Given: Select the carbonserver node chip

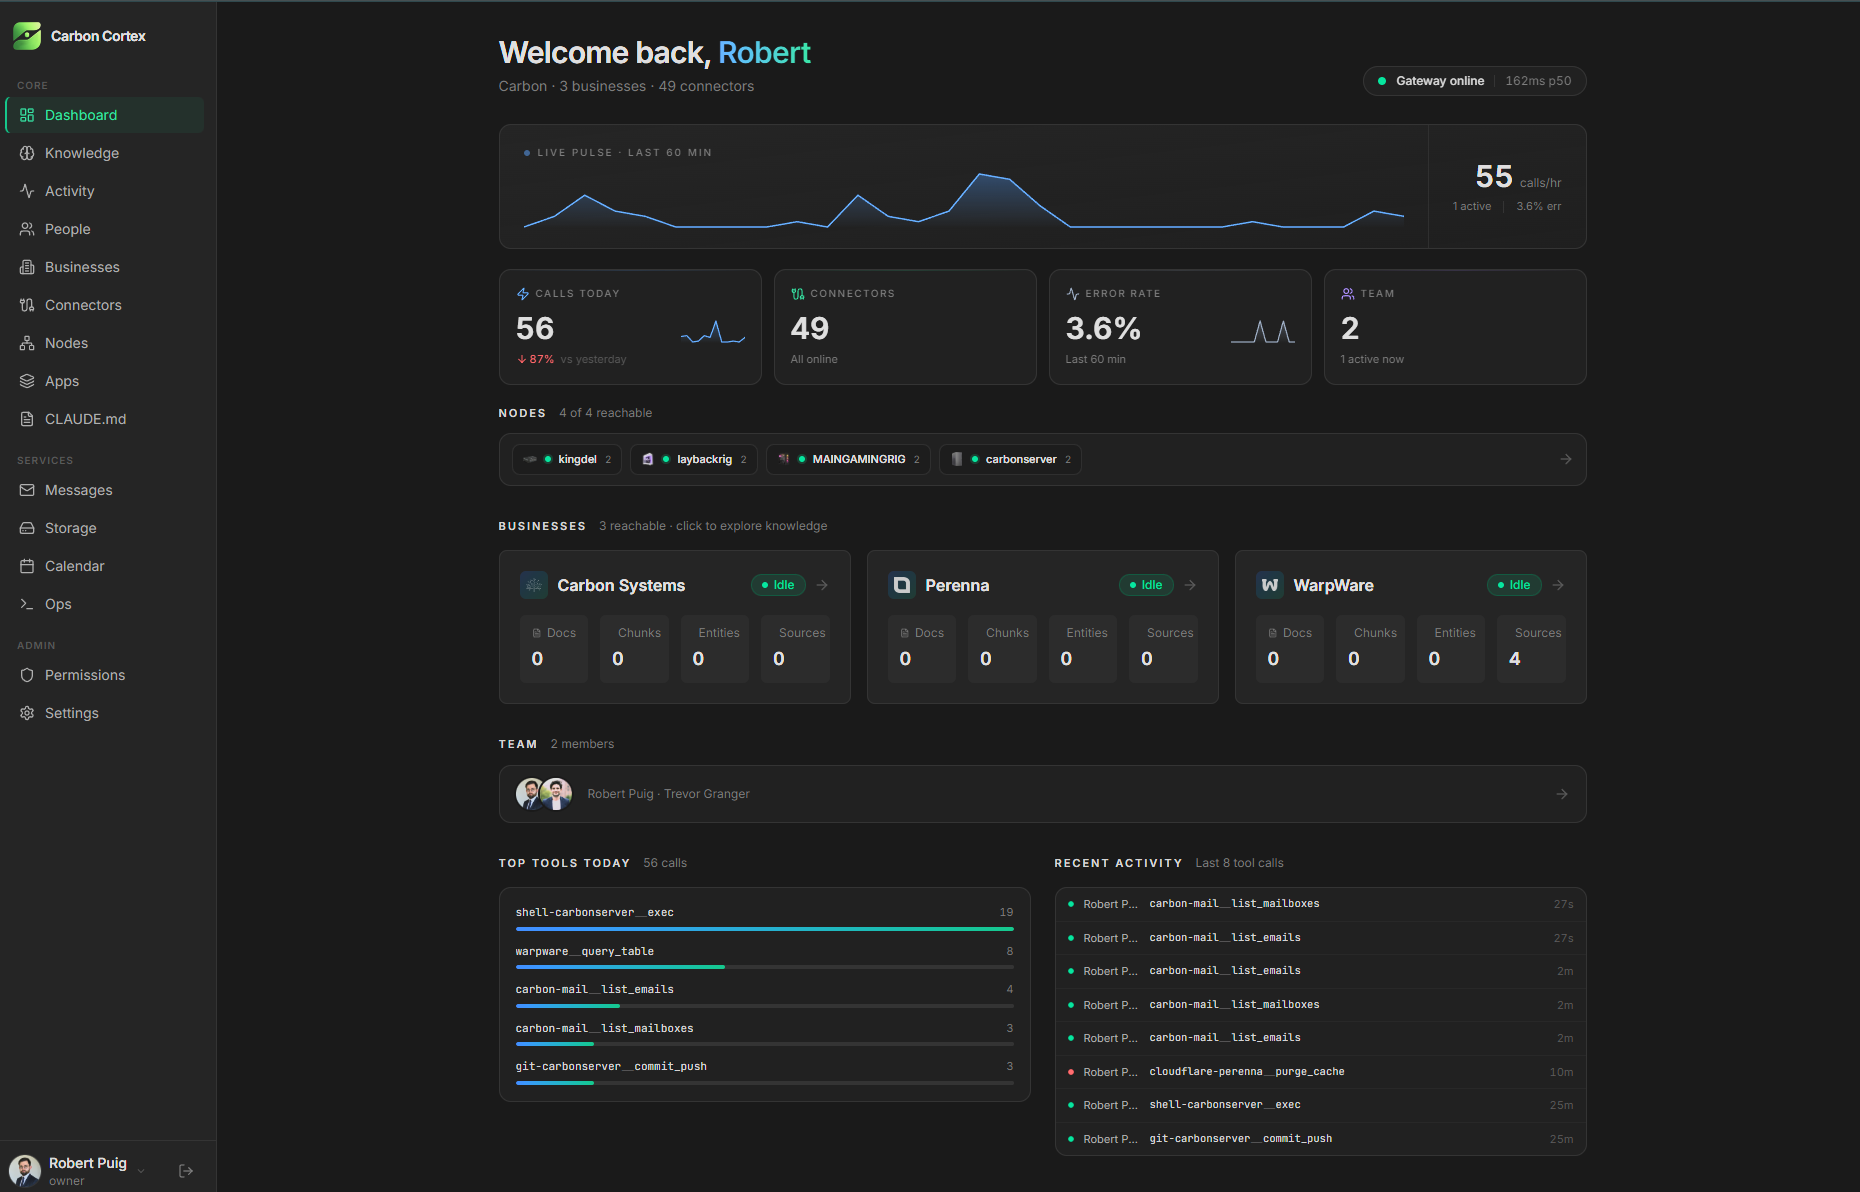Looking at the screenshot, I should click(x=1010, y=459).
